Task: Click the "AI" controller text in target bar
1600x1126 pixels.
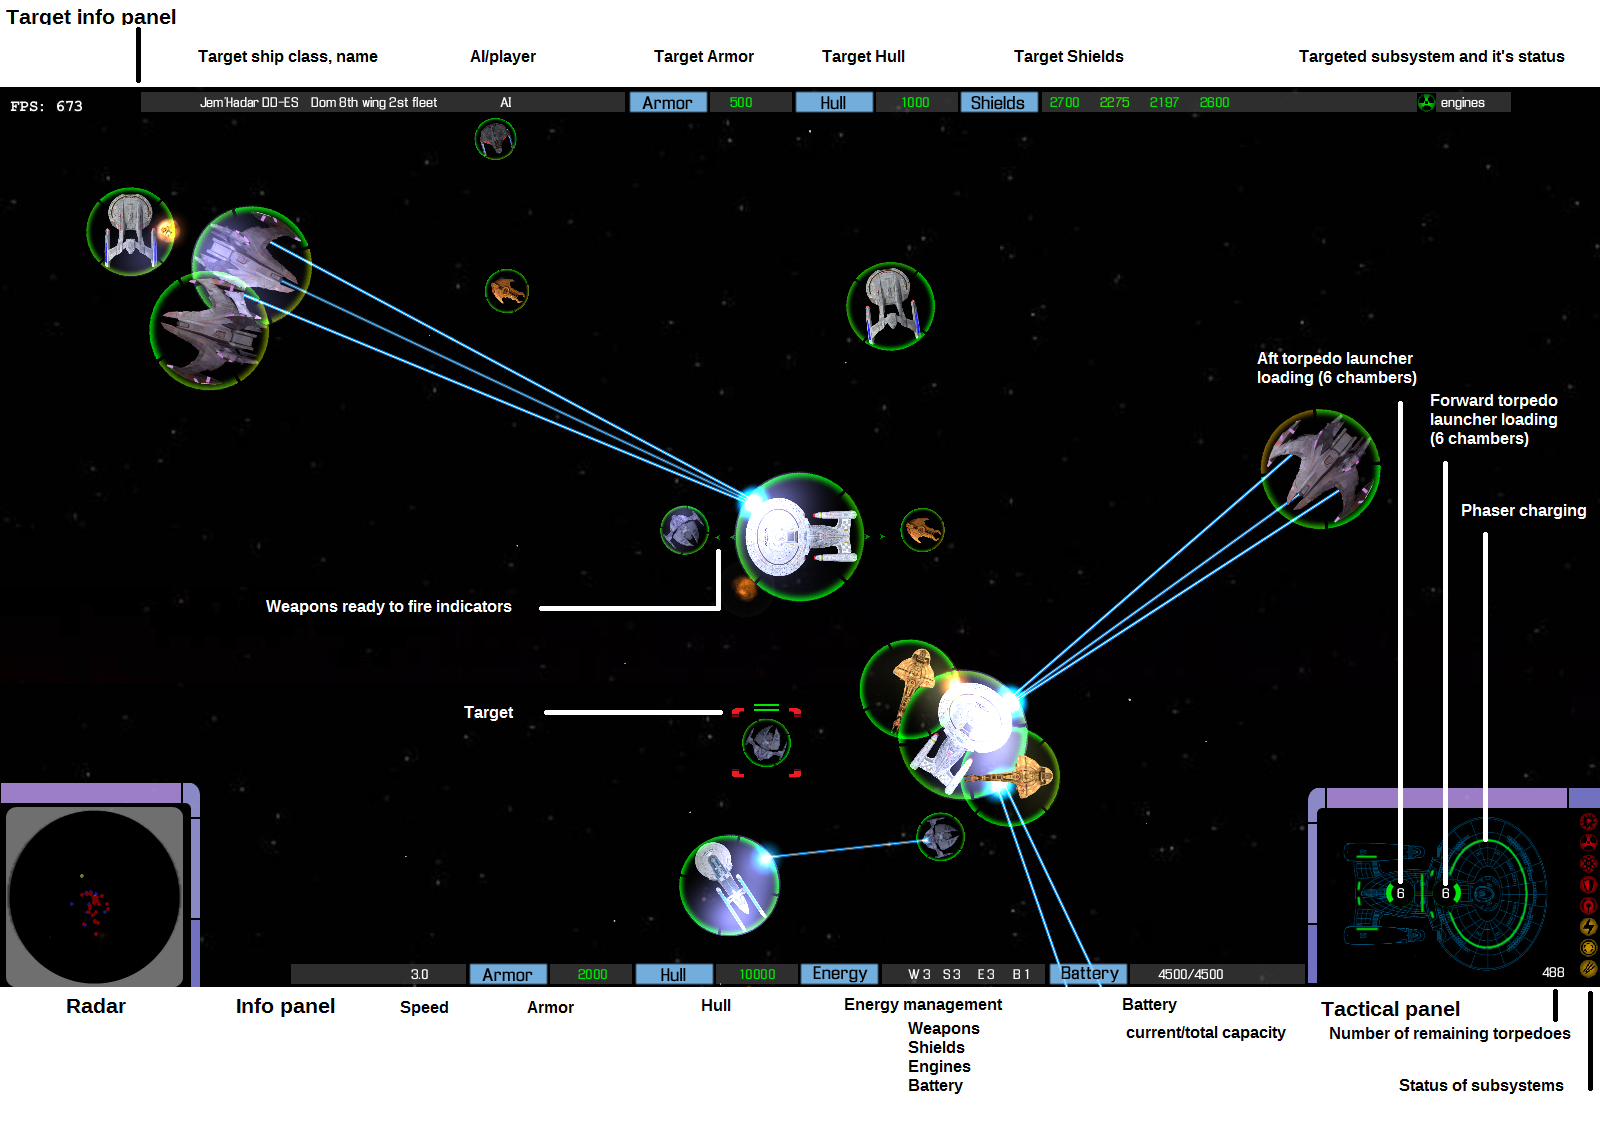Action: [506, 102]
